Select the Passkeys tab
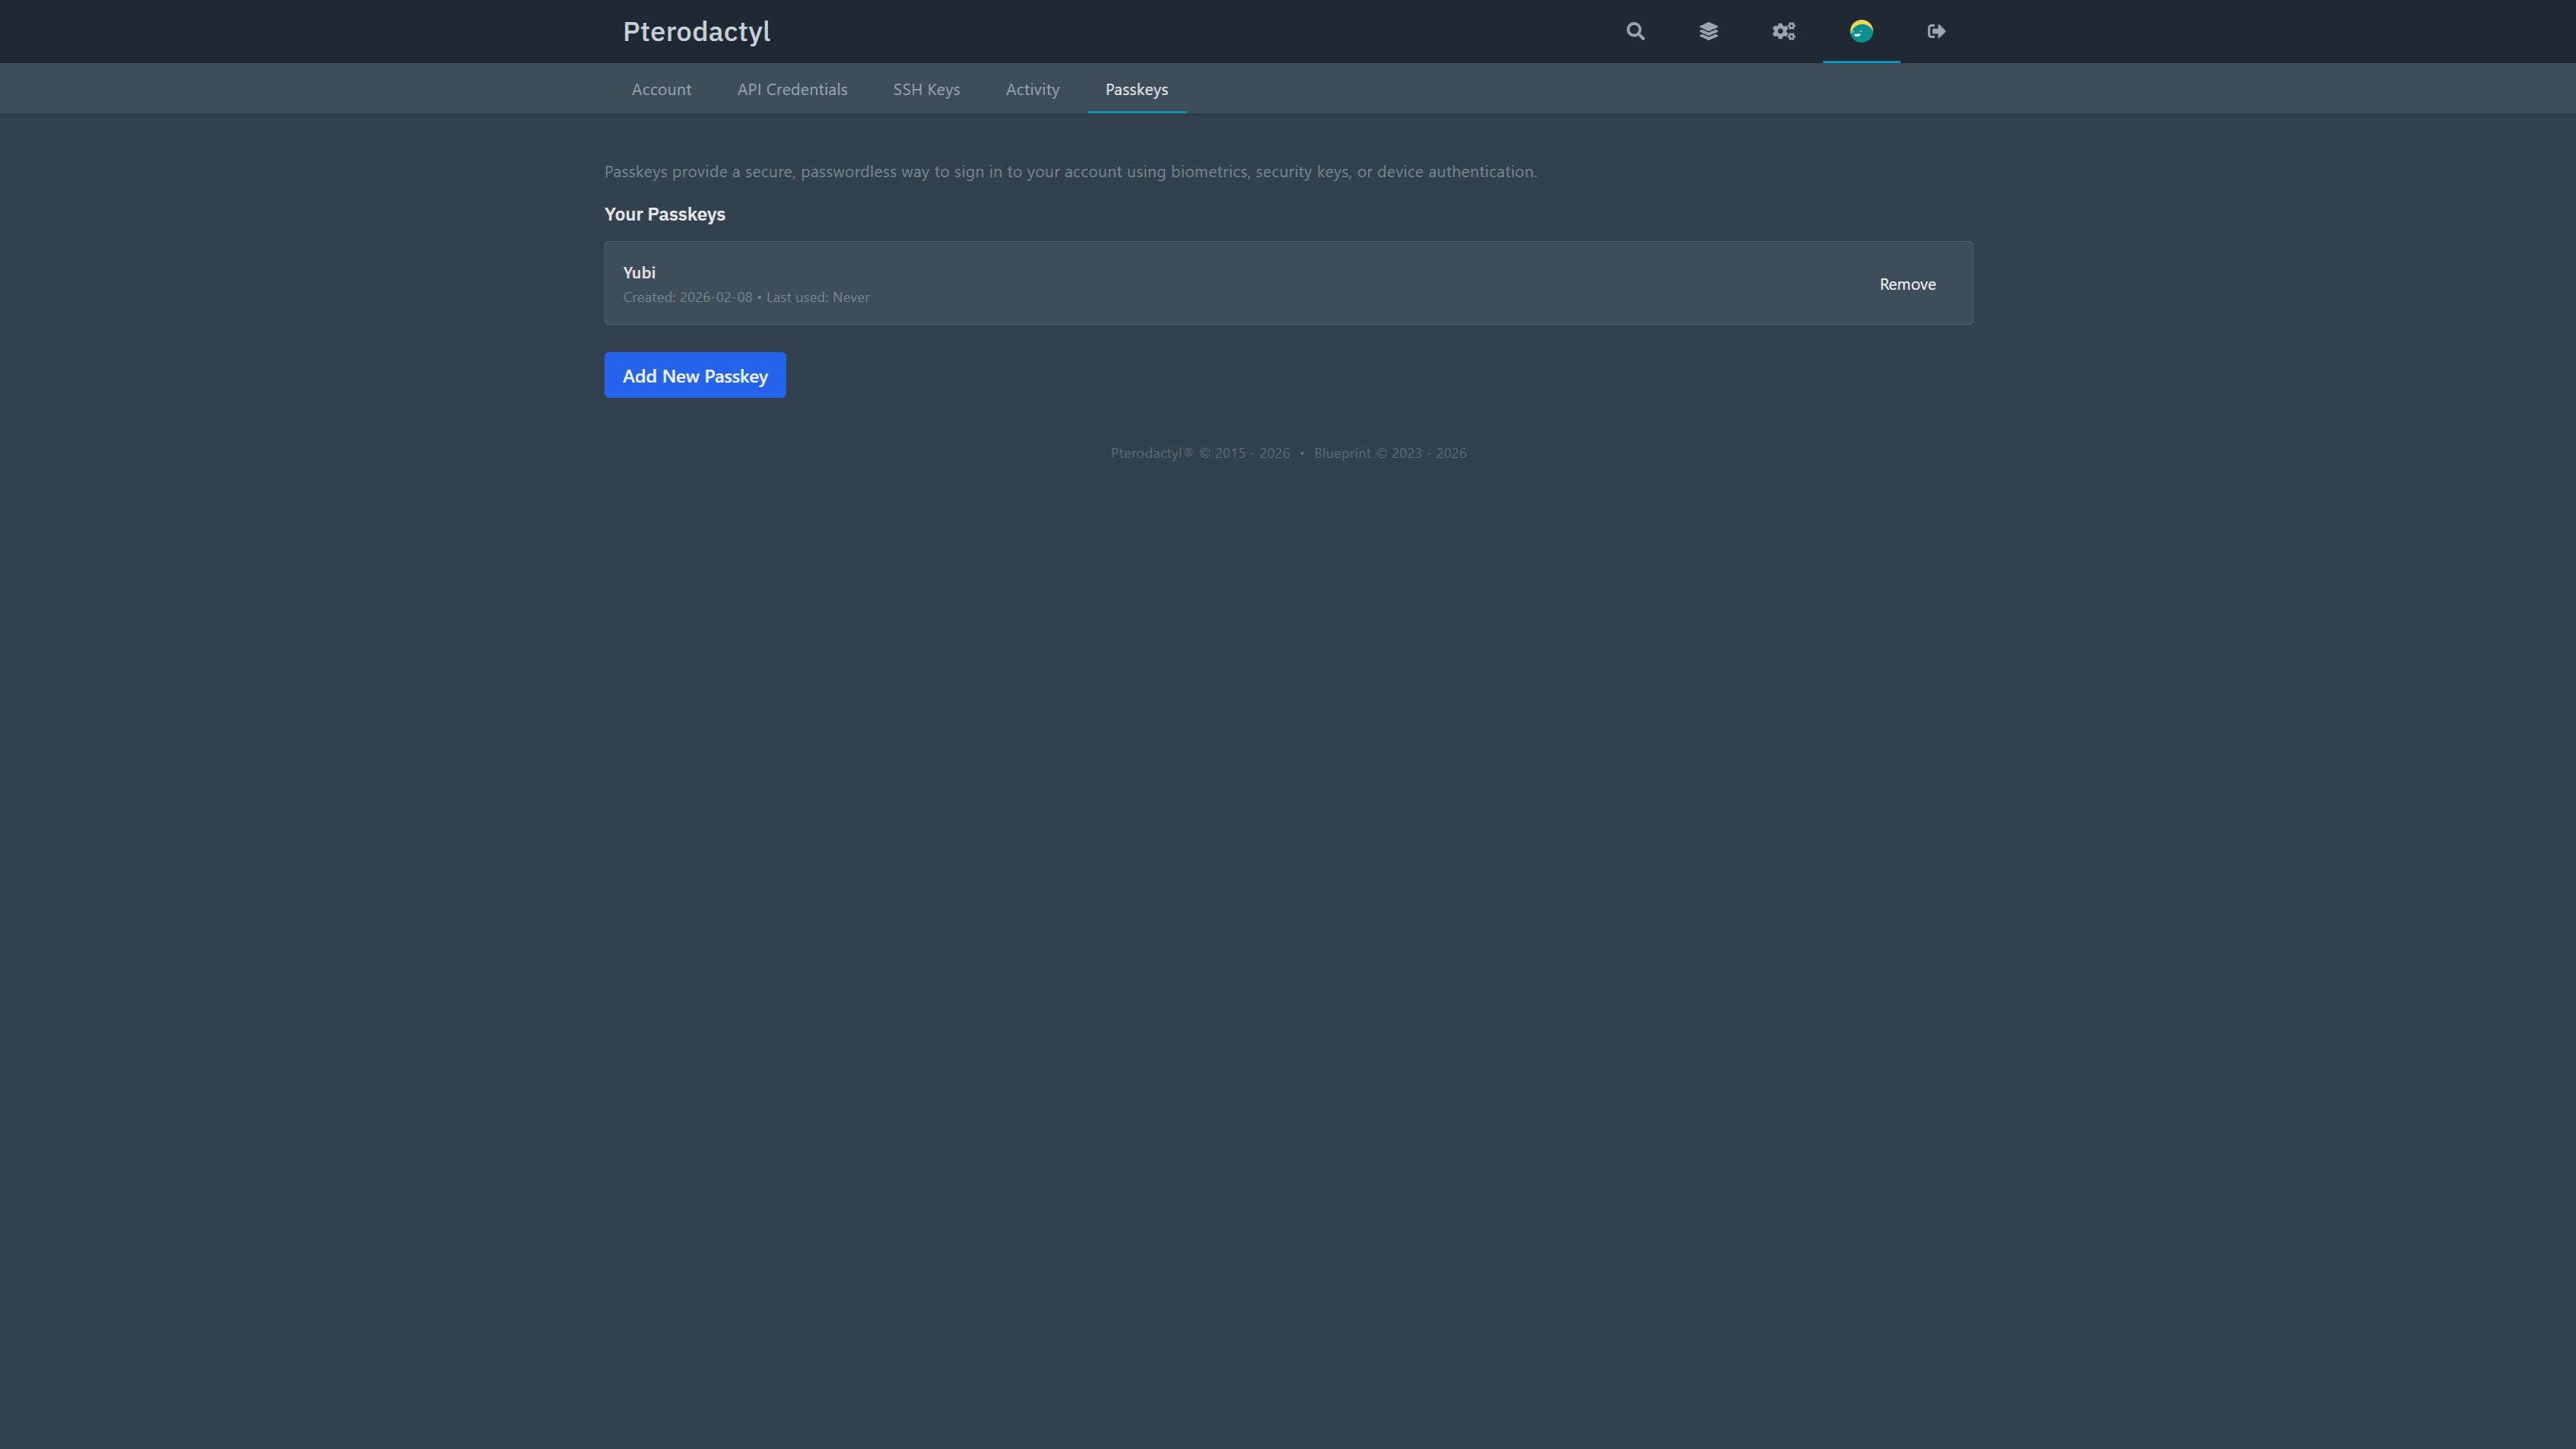The height and width of the screenshot is (1449, 2576). [x=1136, y=89]
